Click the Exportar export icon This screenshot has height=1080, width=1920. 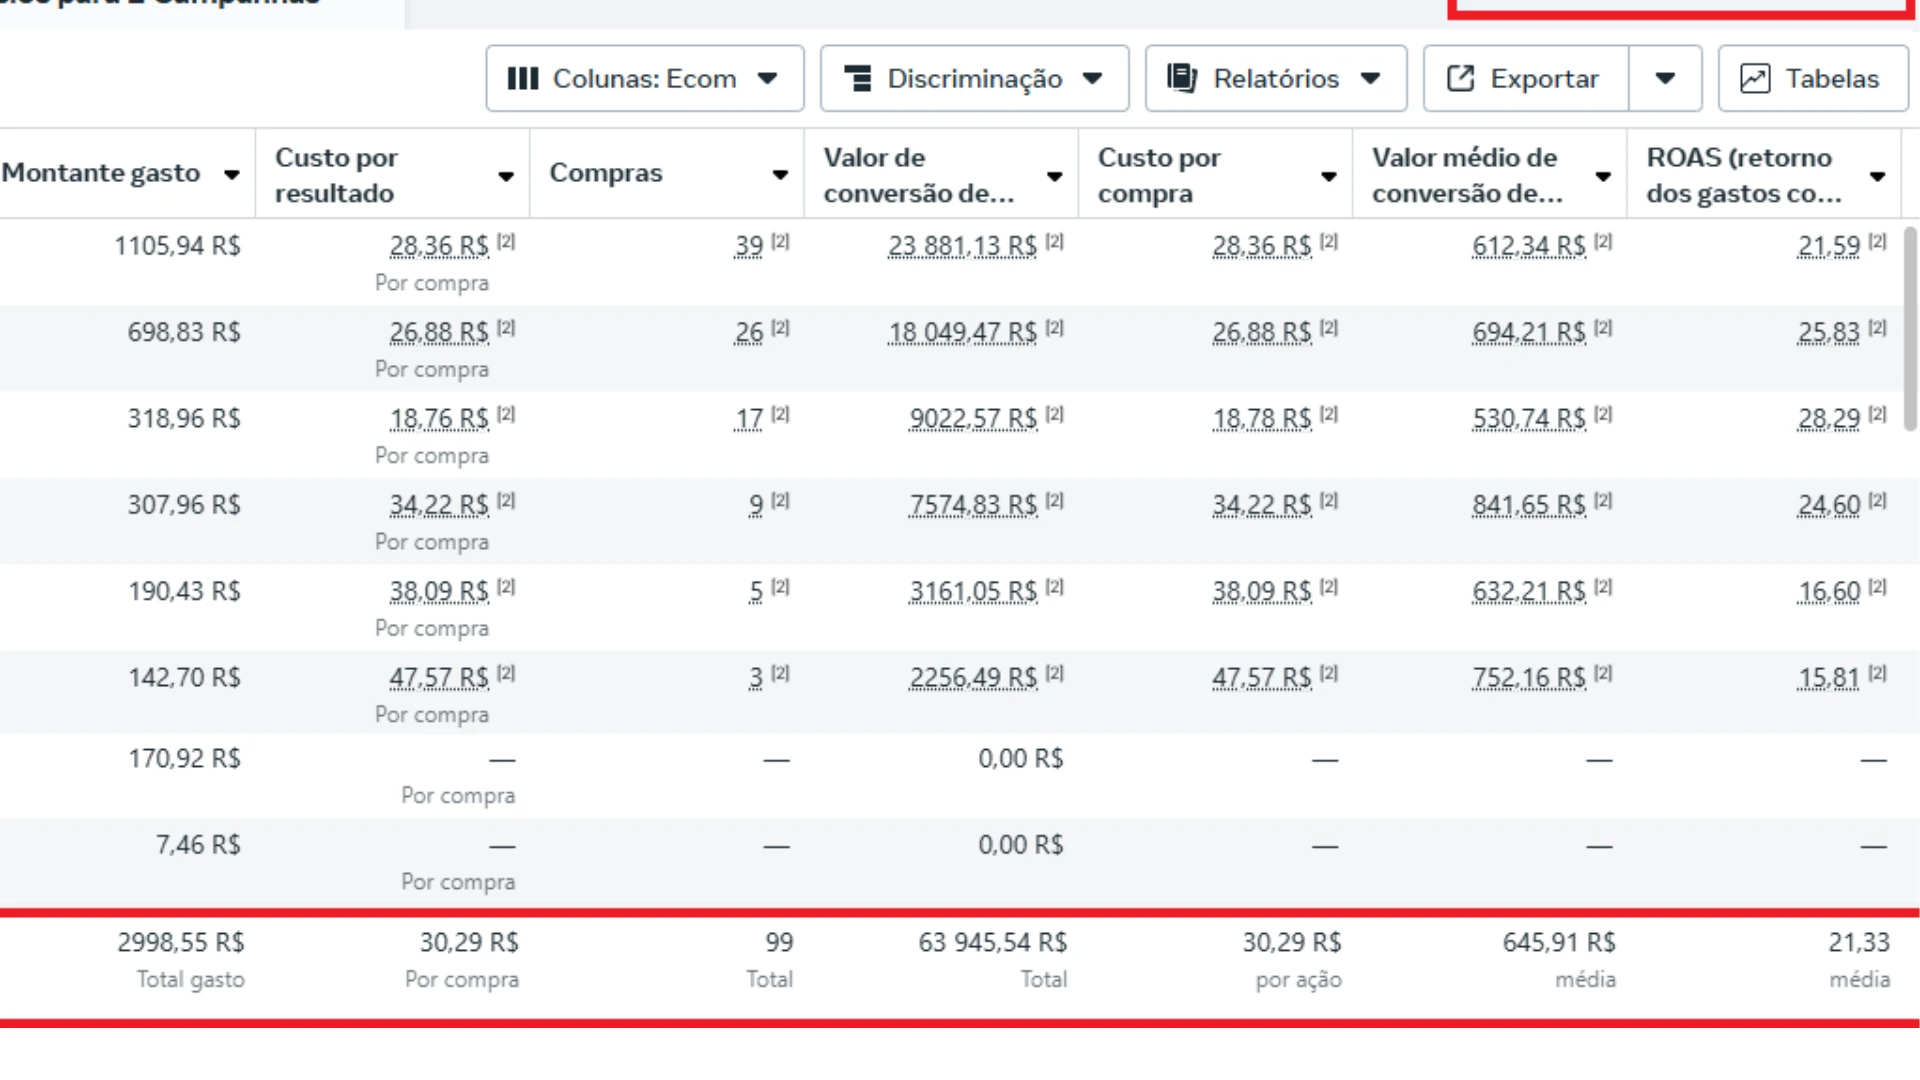click(x=1460, y=78)
